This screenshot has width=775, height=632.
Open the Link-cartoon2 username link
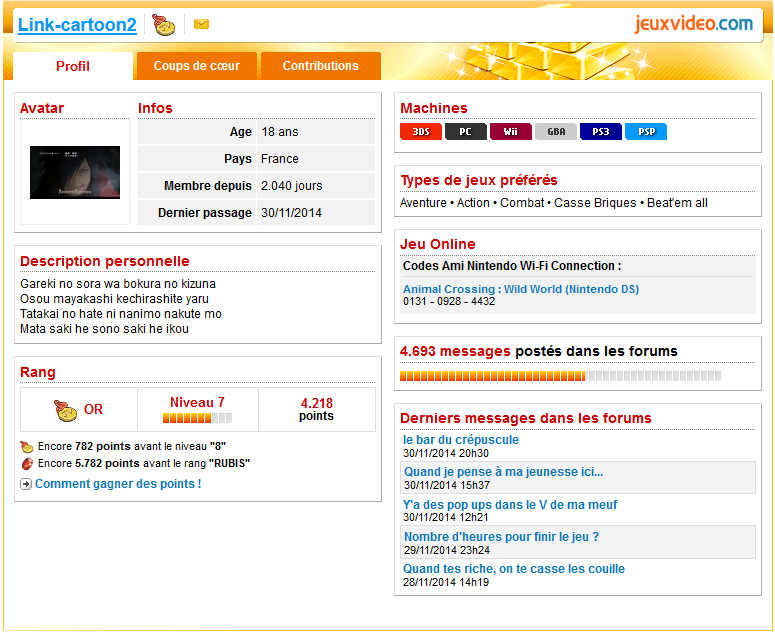coord(77,25)
